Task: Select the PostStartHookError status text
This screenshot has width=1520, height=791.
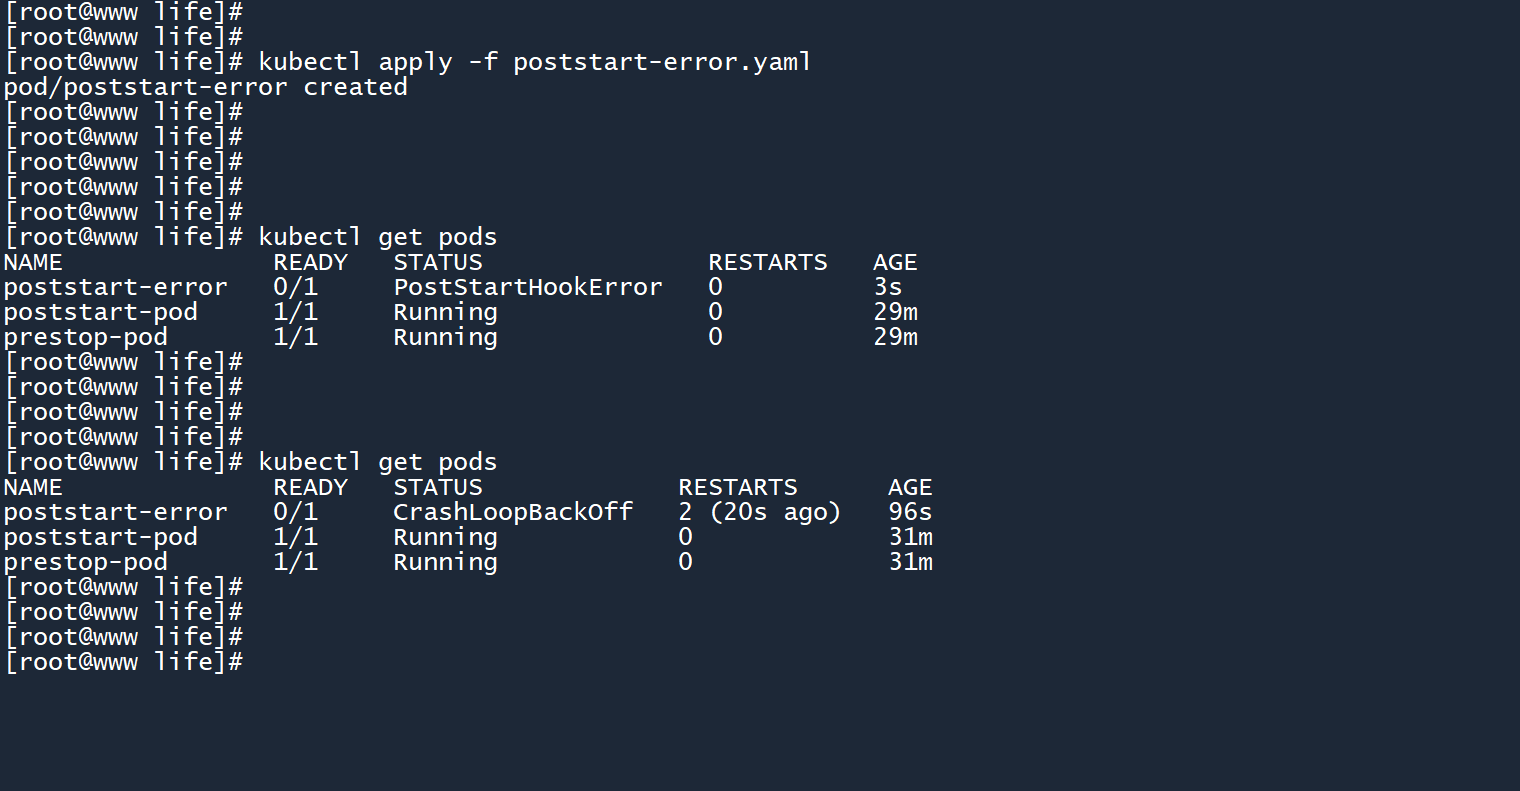Action: 527,288
